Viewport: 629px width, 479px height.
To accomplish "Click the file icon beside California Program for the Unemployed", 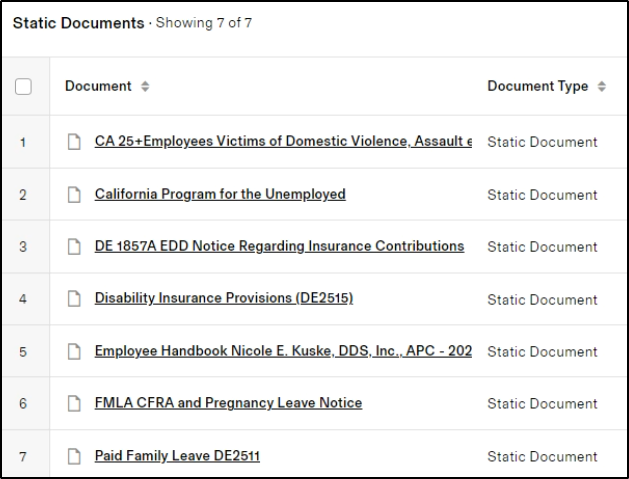I will 73,195.
